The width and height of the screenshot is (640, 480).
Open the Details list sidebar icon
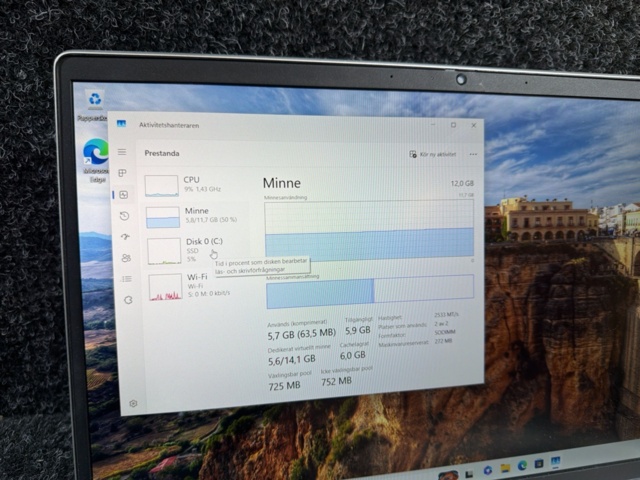click(x=127, y=279)
